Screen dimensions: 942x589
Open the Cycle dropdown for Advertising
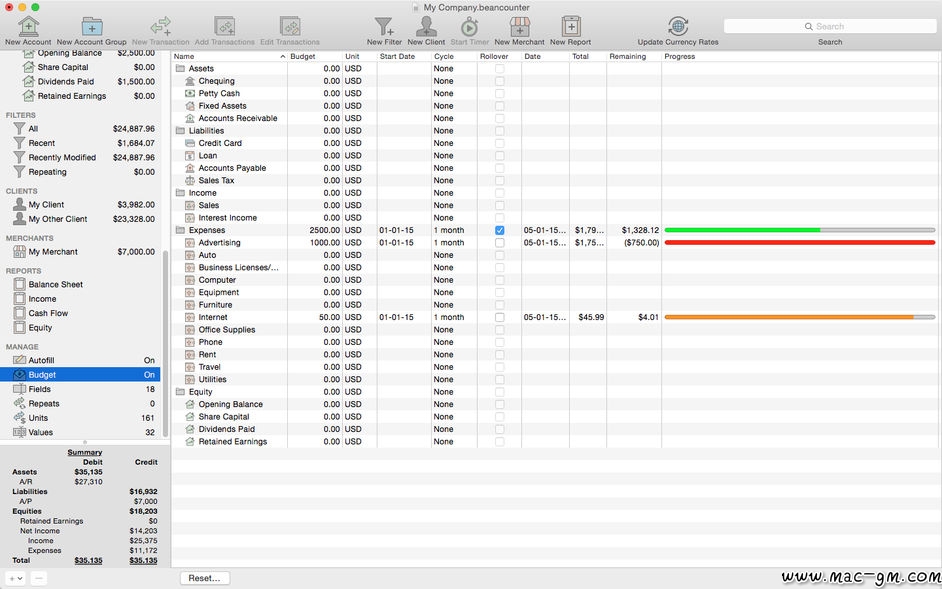click(x=454, y=243)
